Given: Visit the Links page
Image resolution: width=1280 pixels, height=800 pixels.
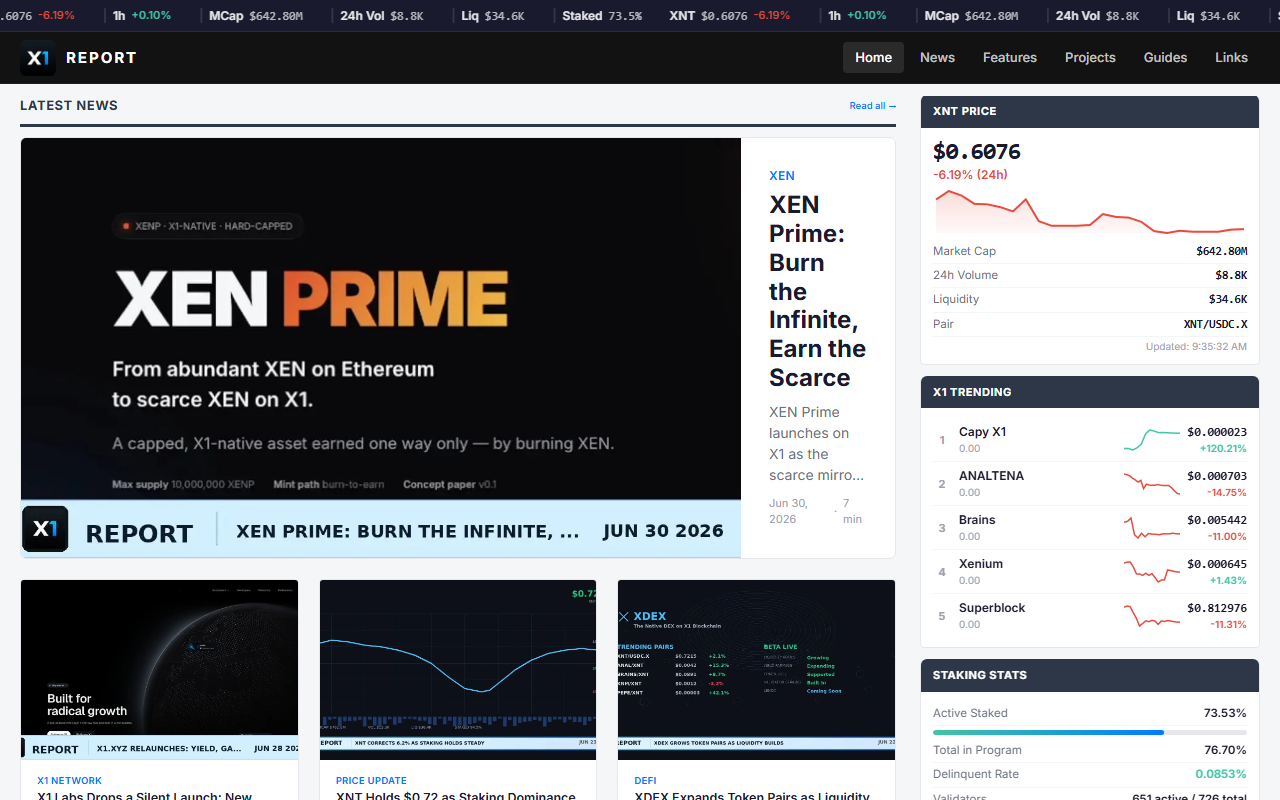Looking at the screenshot, I should [1231, 57].
